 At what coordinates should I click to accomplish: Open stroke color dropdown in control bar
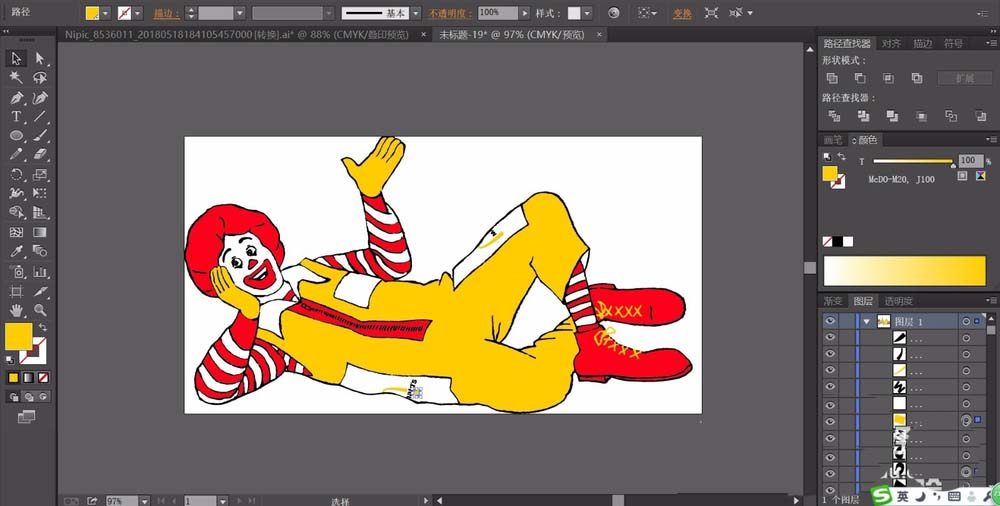[x=138, y=13]
